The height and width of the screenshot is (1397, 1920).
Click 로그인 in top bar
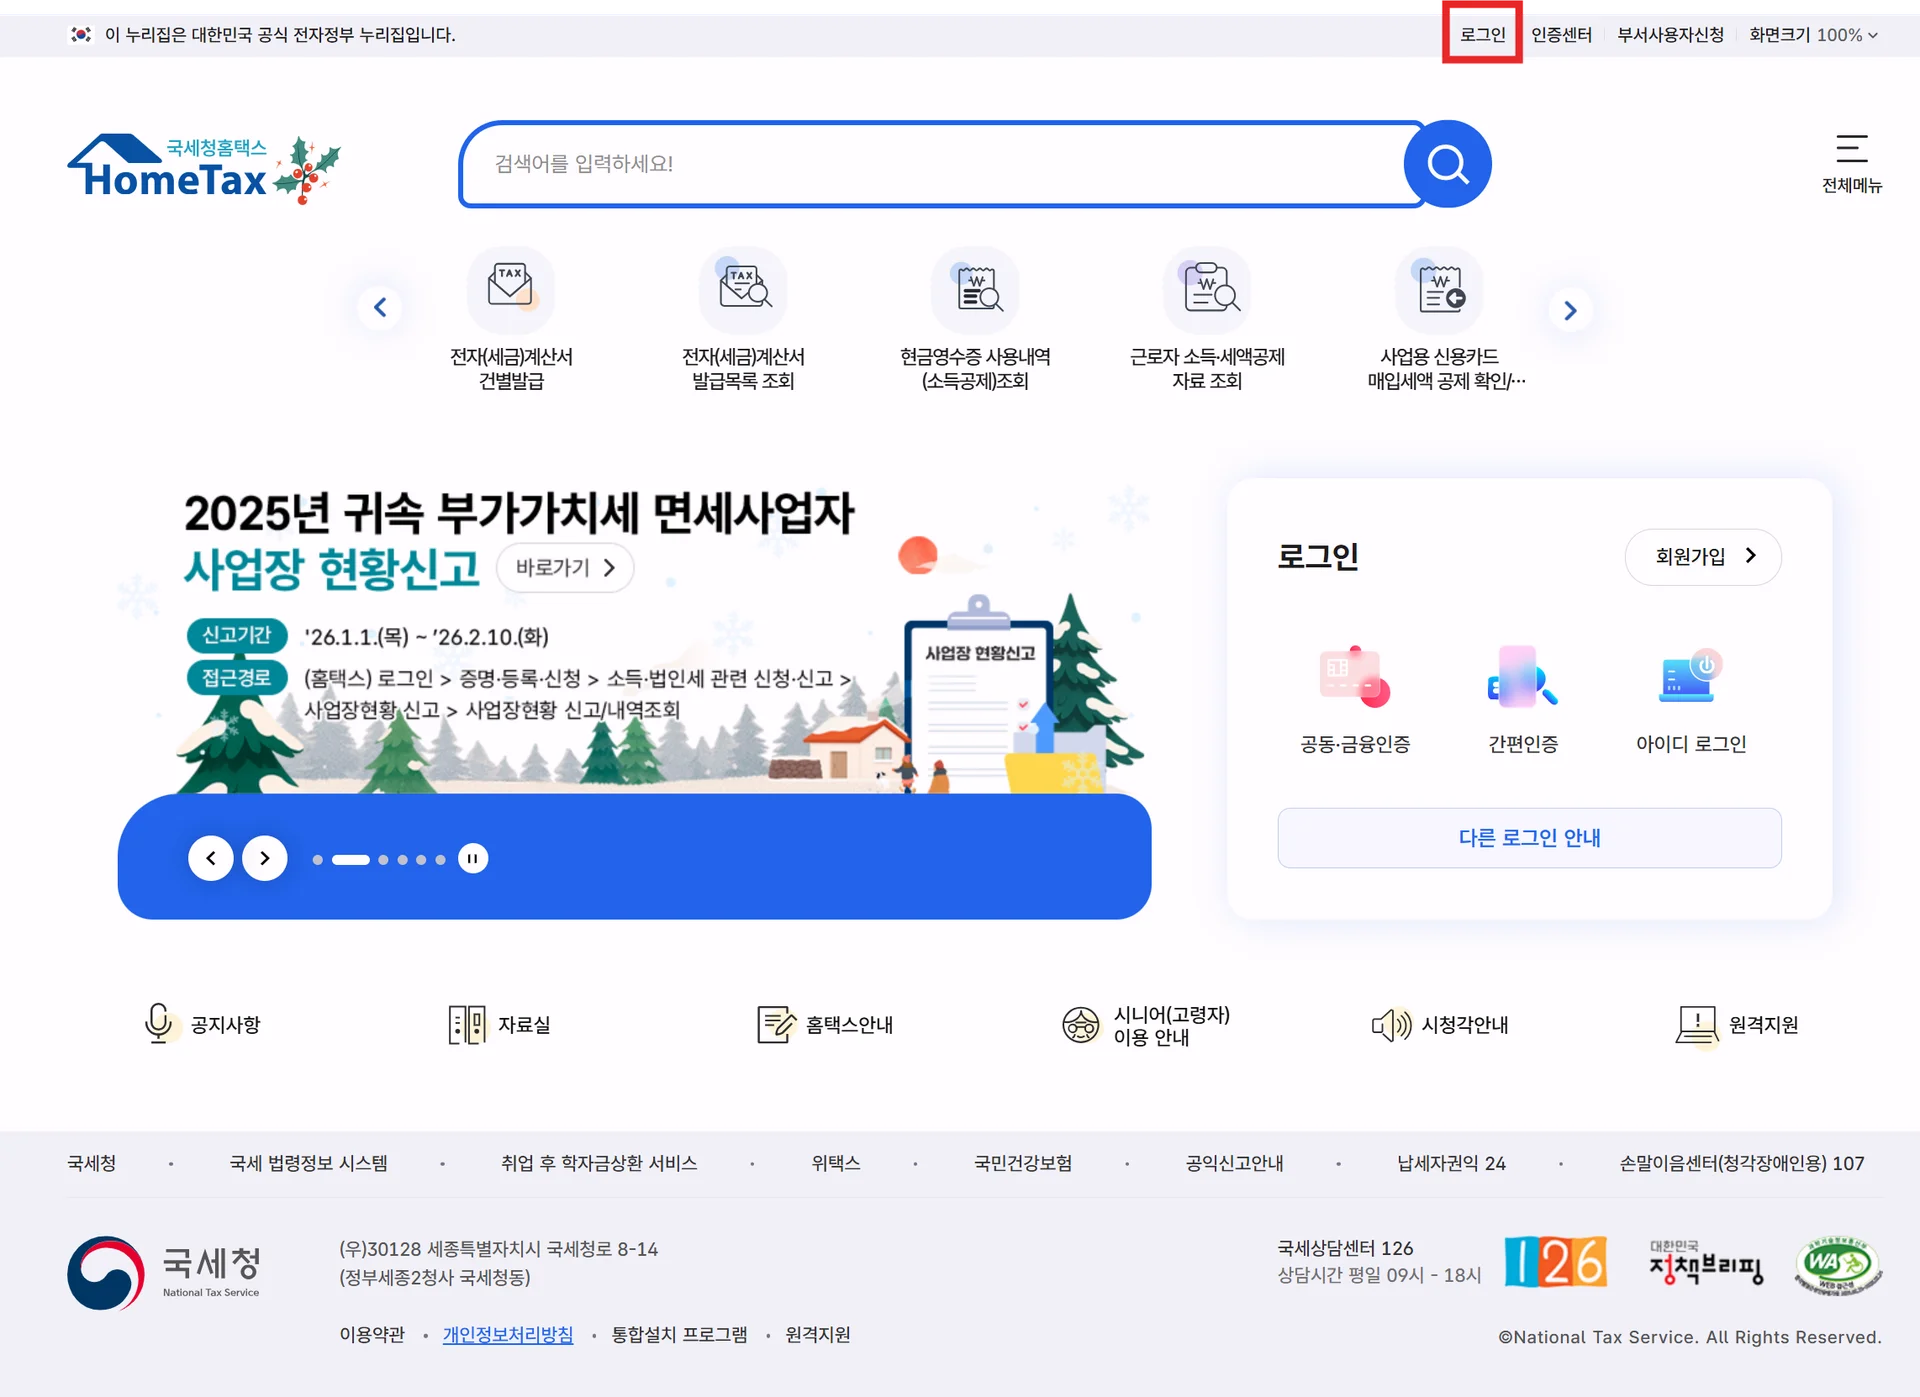[x=1482, y=35]
